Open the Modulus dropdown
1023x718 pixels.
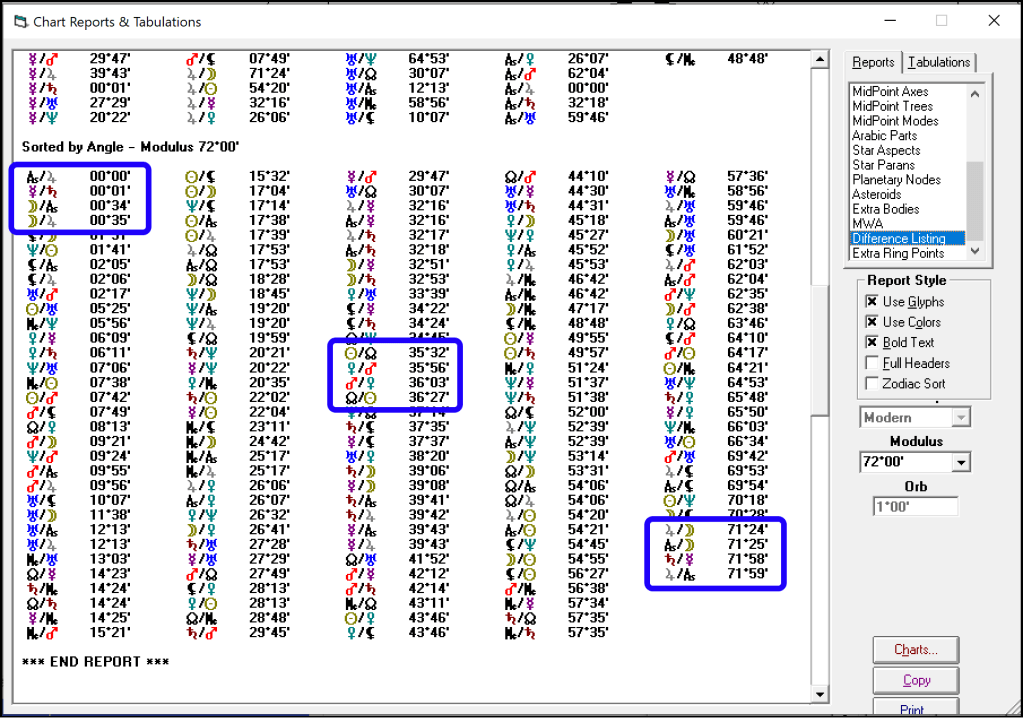[x=961, y=462]
